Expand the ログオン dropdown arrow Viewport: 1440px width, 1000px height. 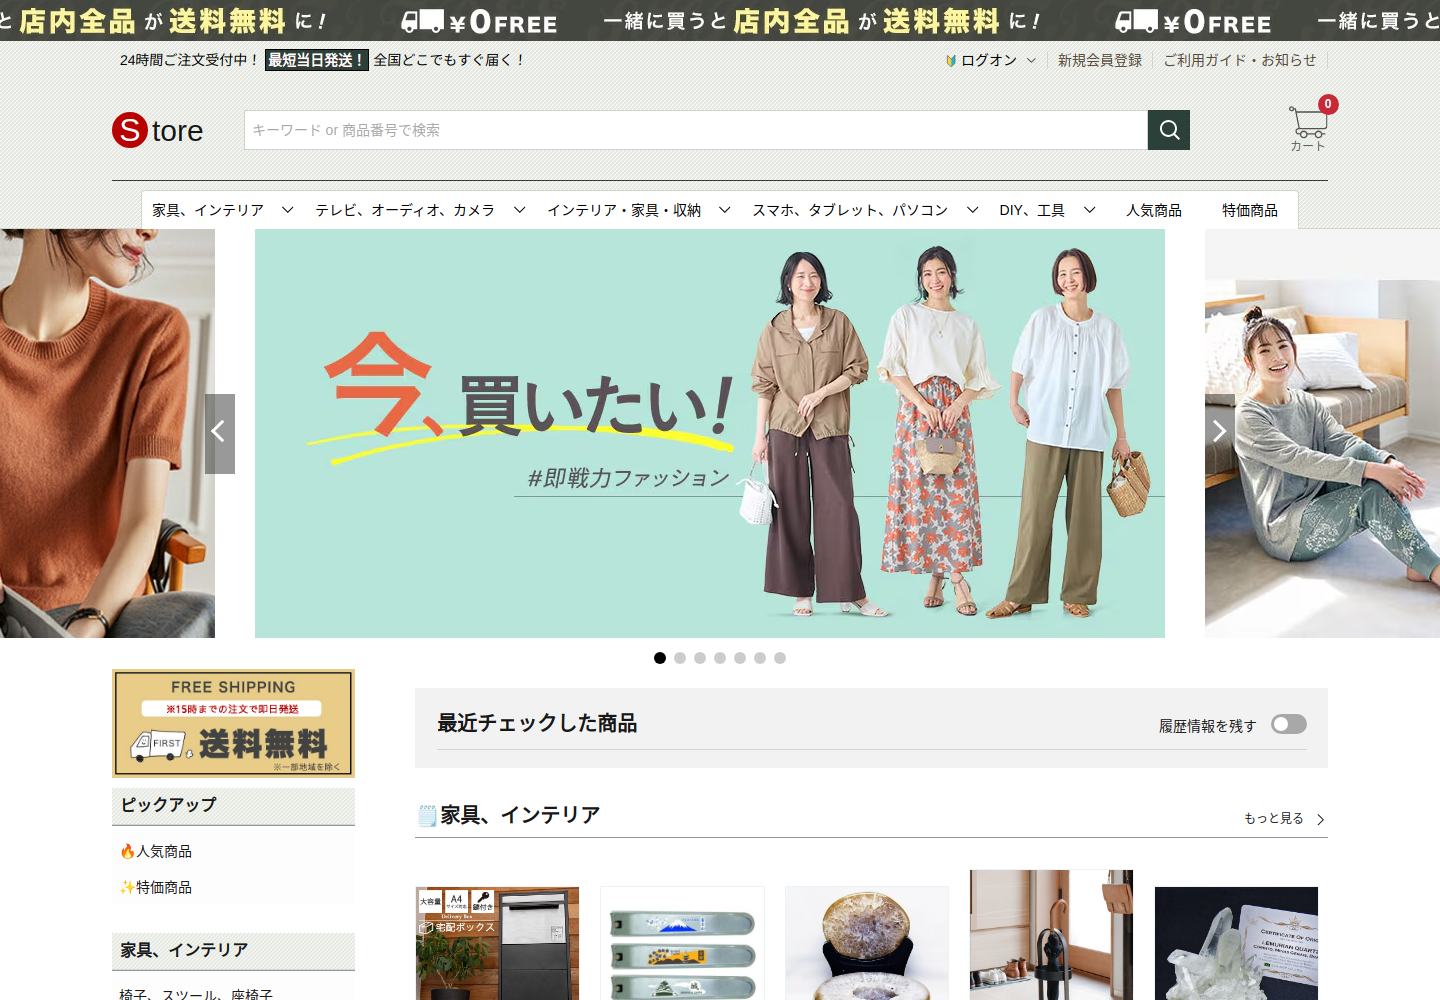1031,61
